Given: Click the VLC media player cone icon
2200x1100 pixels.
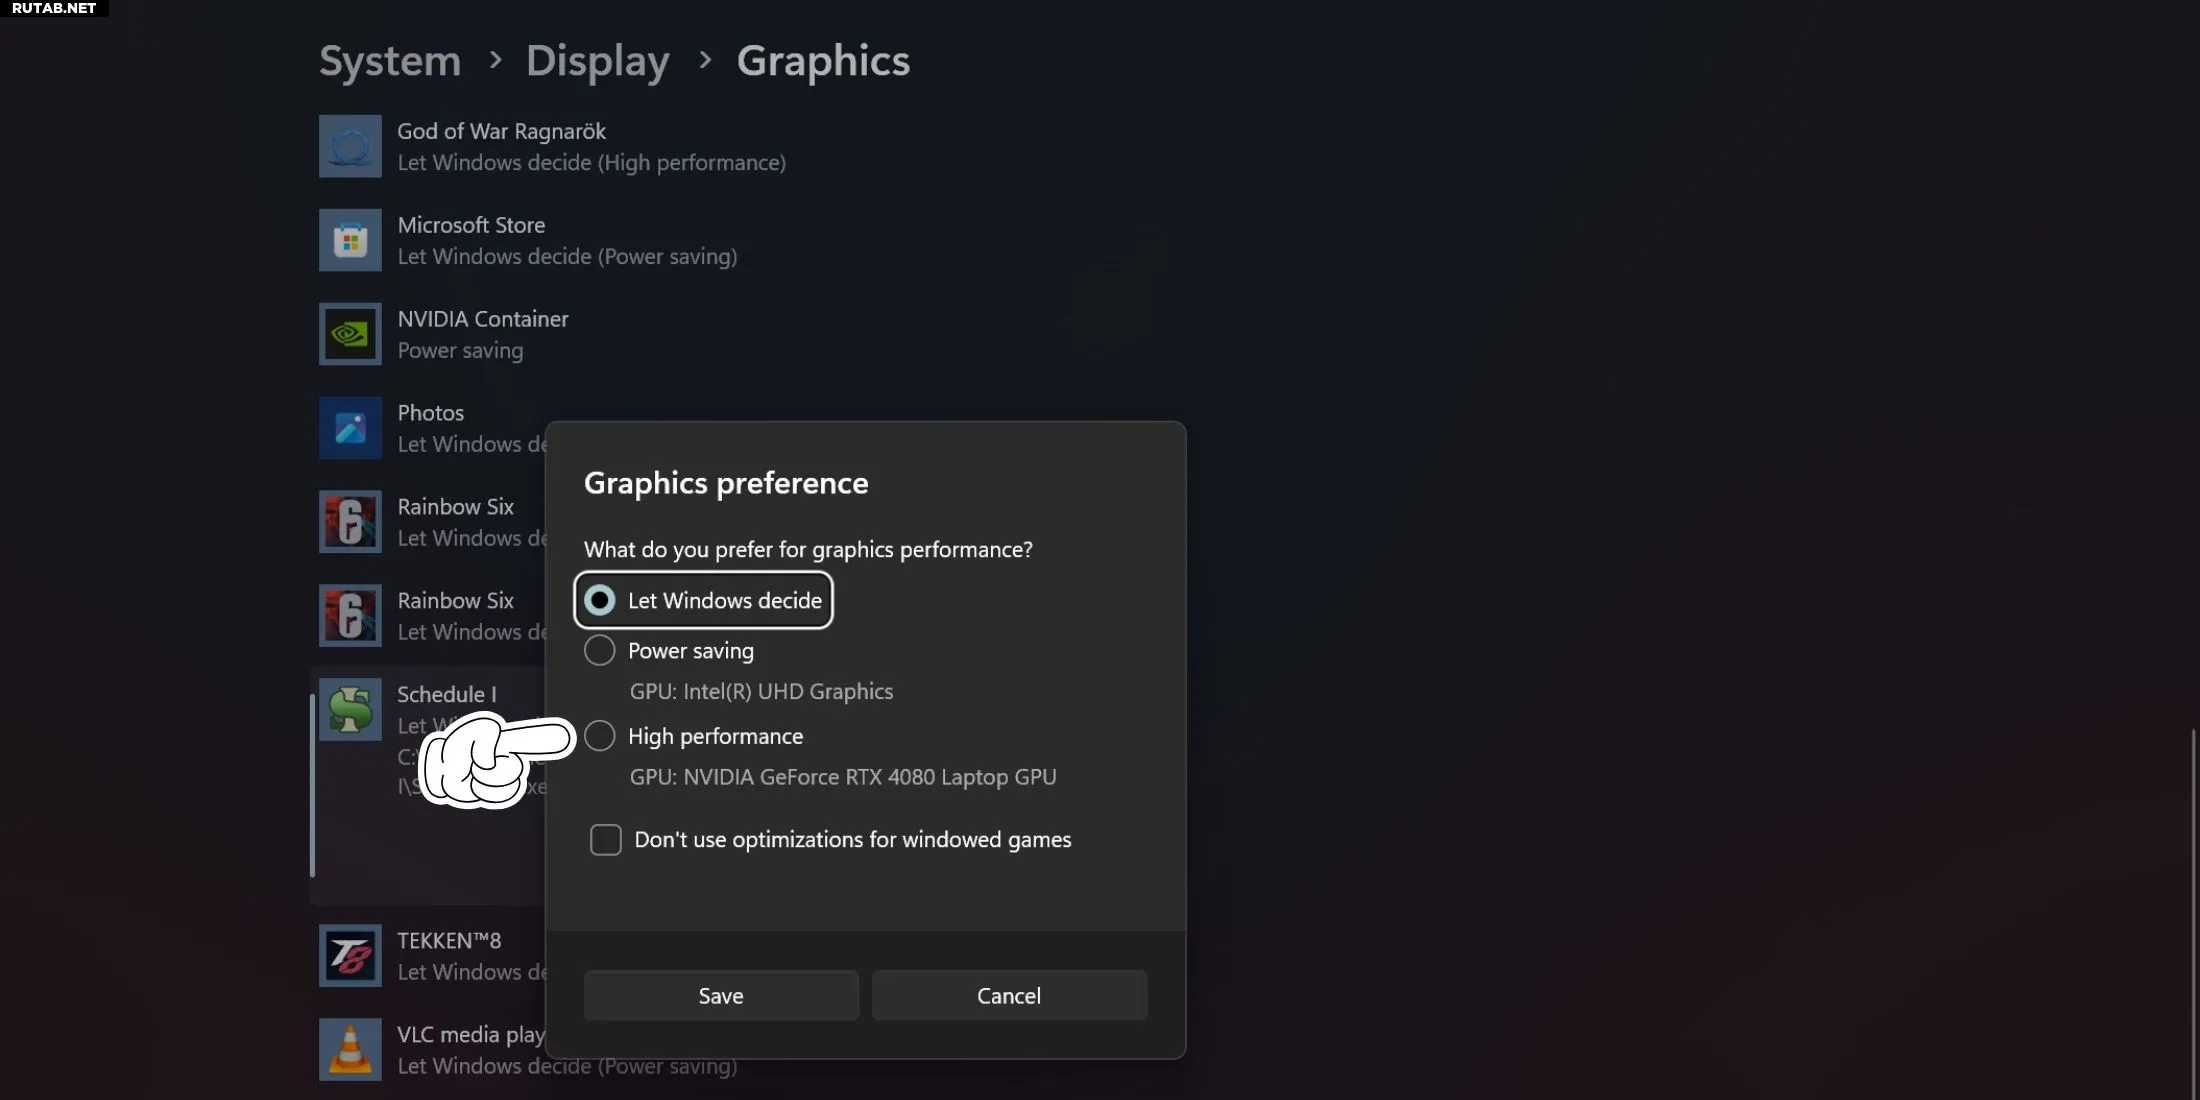Looking at the screenshot, I should pos(350,1049).
